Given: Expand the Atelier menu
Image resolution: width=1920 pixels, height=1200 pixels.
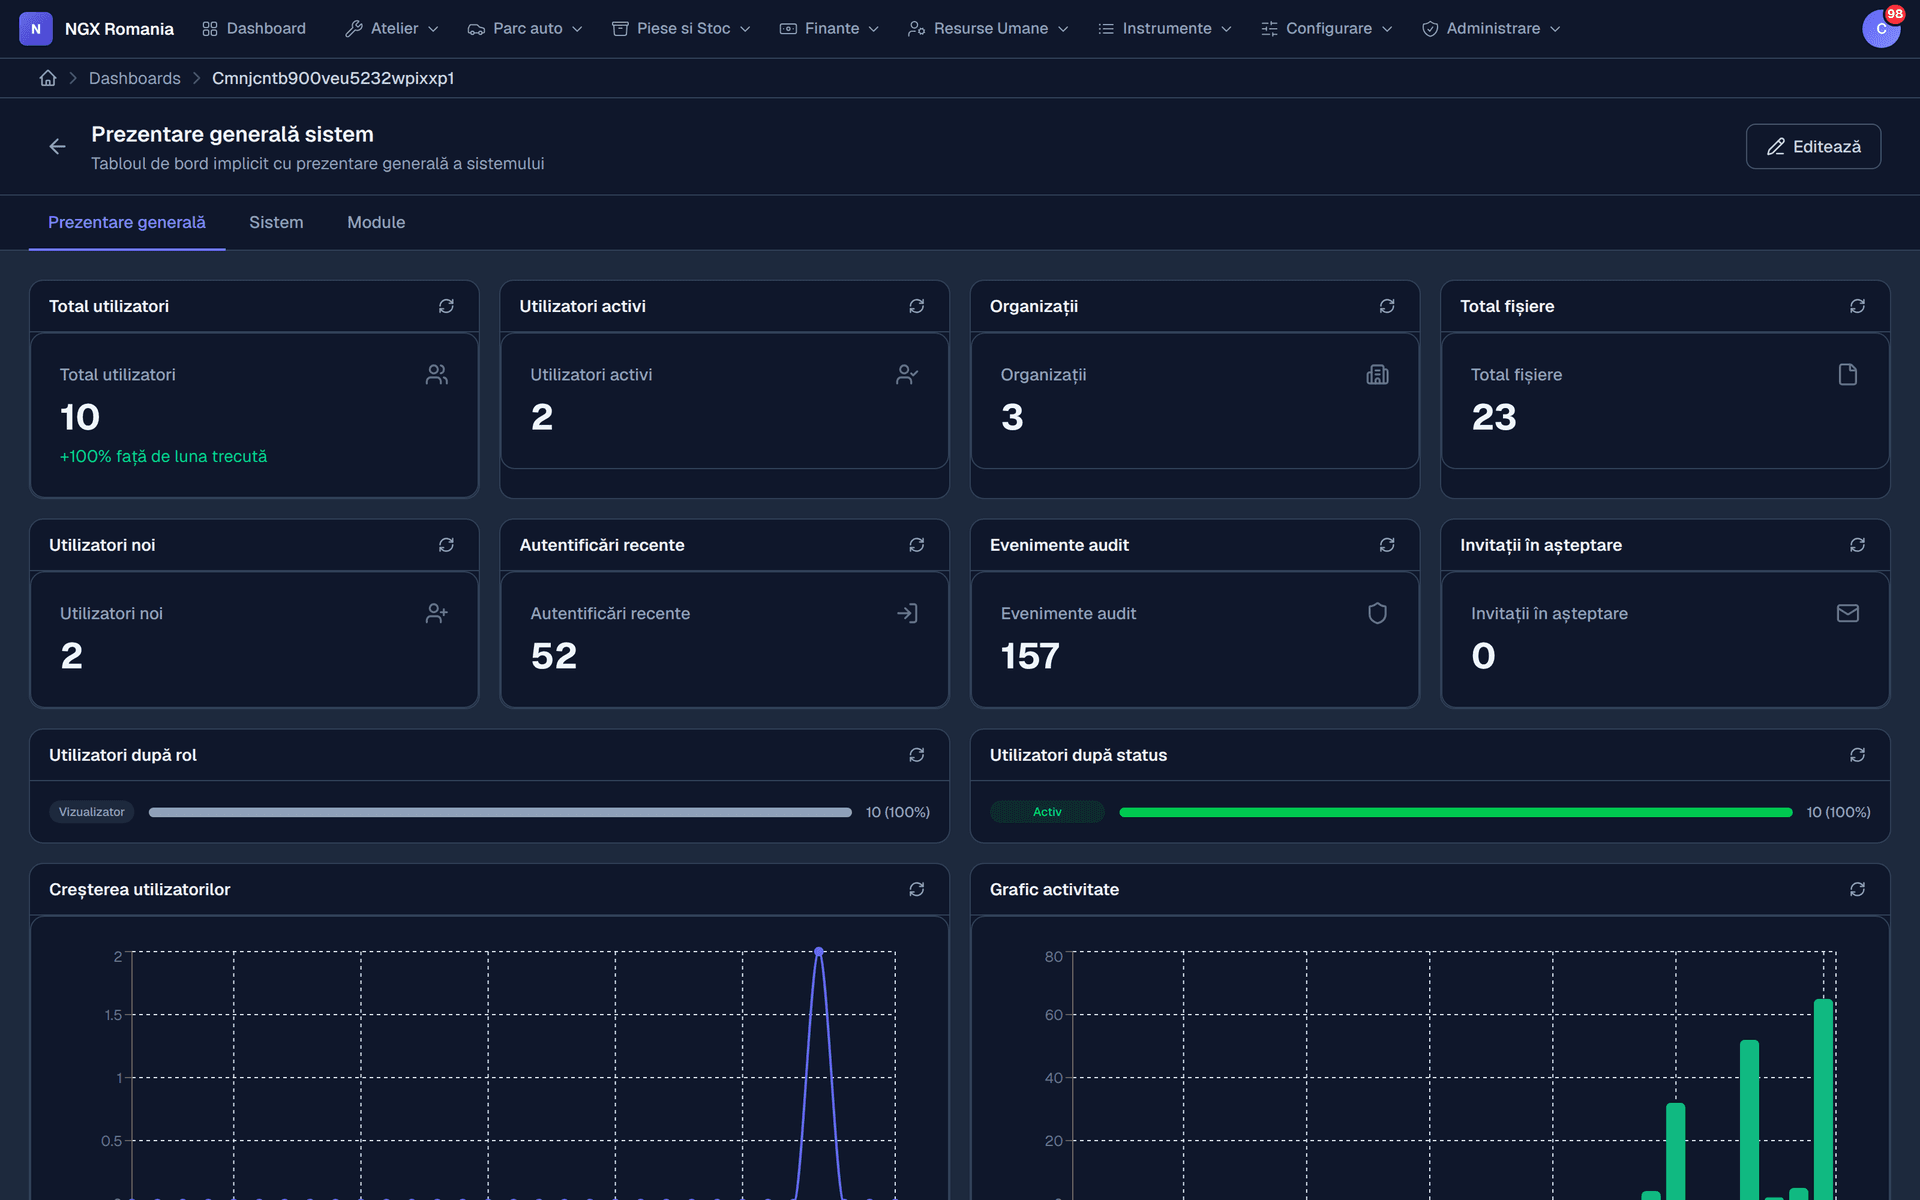Looking at the screenshot, I should (x=392, y=29).
